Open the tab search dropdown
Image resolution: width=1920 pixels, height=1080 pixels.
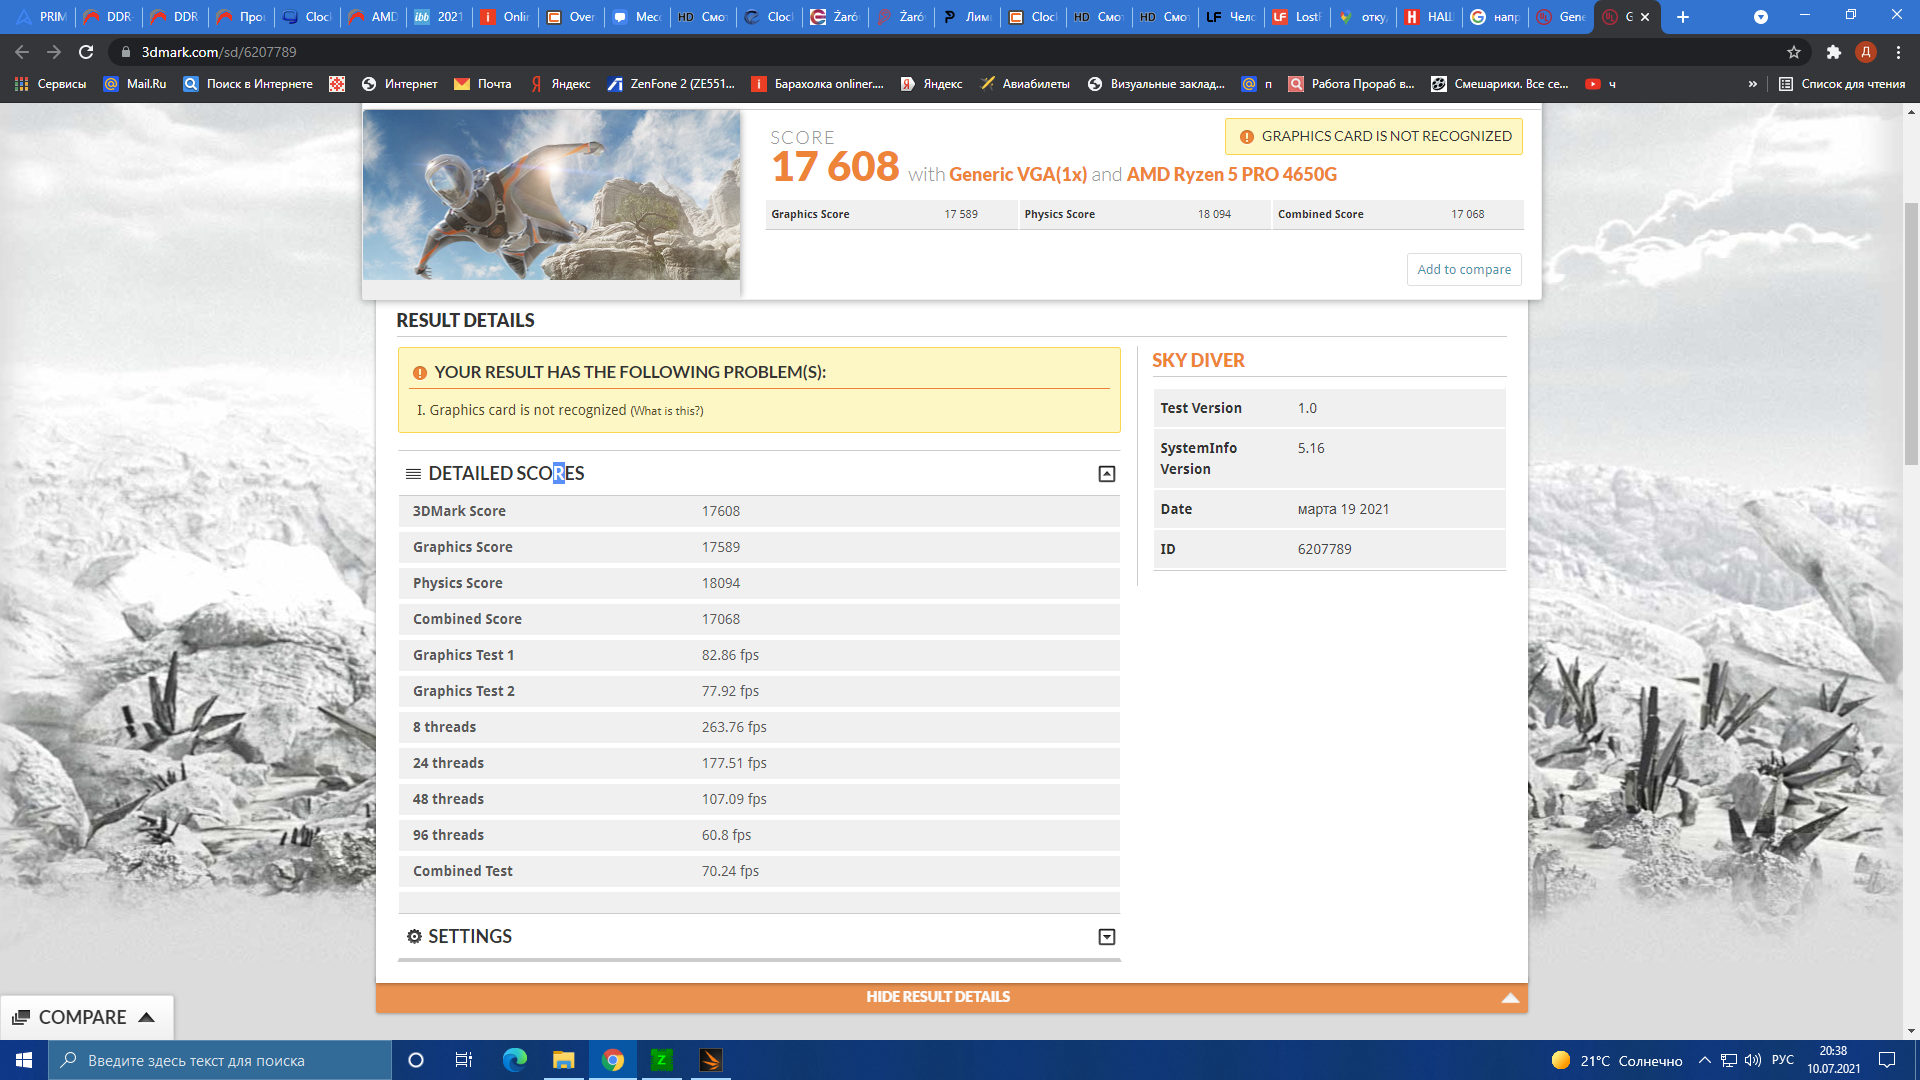(x=1761, y=17)
